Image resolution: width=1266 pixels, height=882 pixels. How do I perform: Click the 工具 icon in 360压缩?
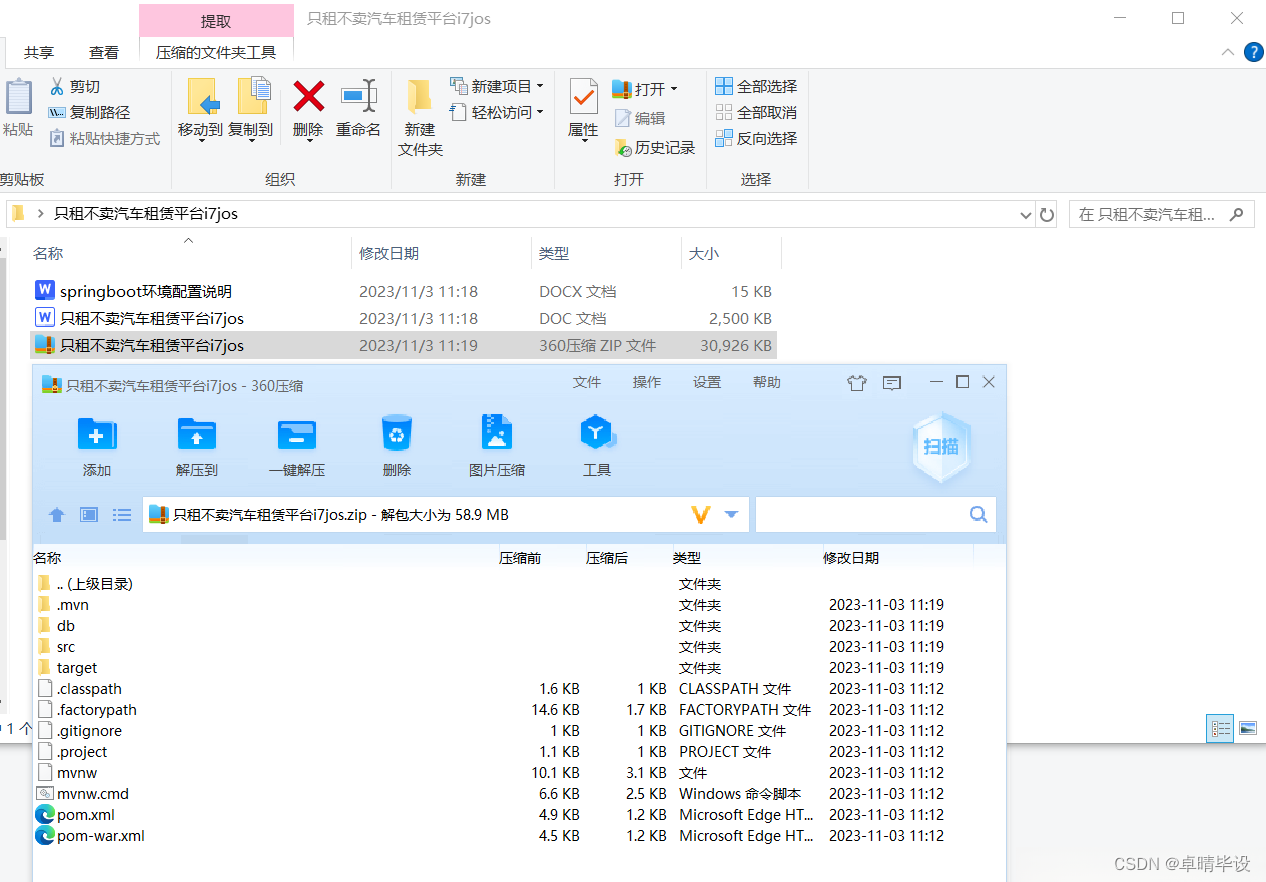pyautogui.click(x=597, y=432)
